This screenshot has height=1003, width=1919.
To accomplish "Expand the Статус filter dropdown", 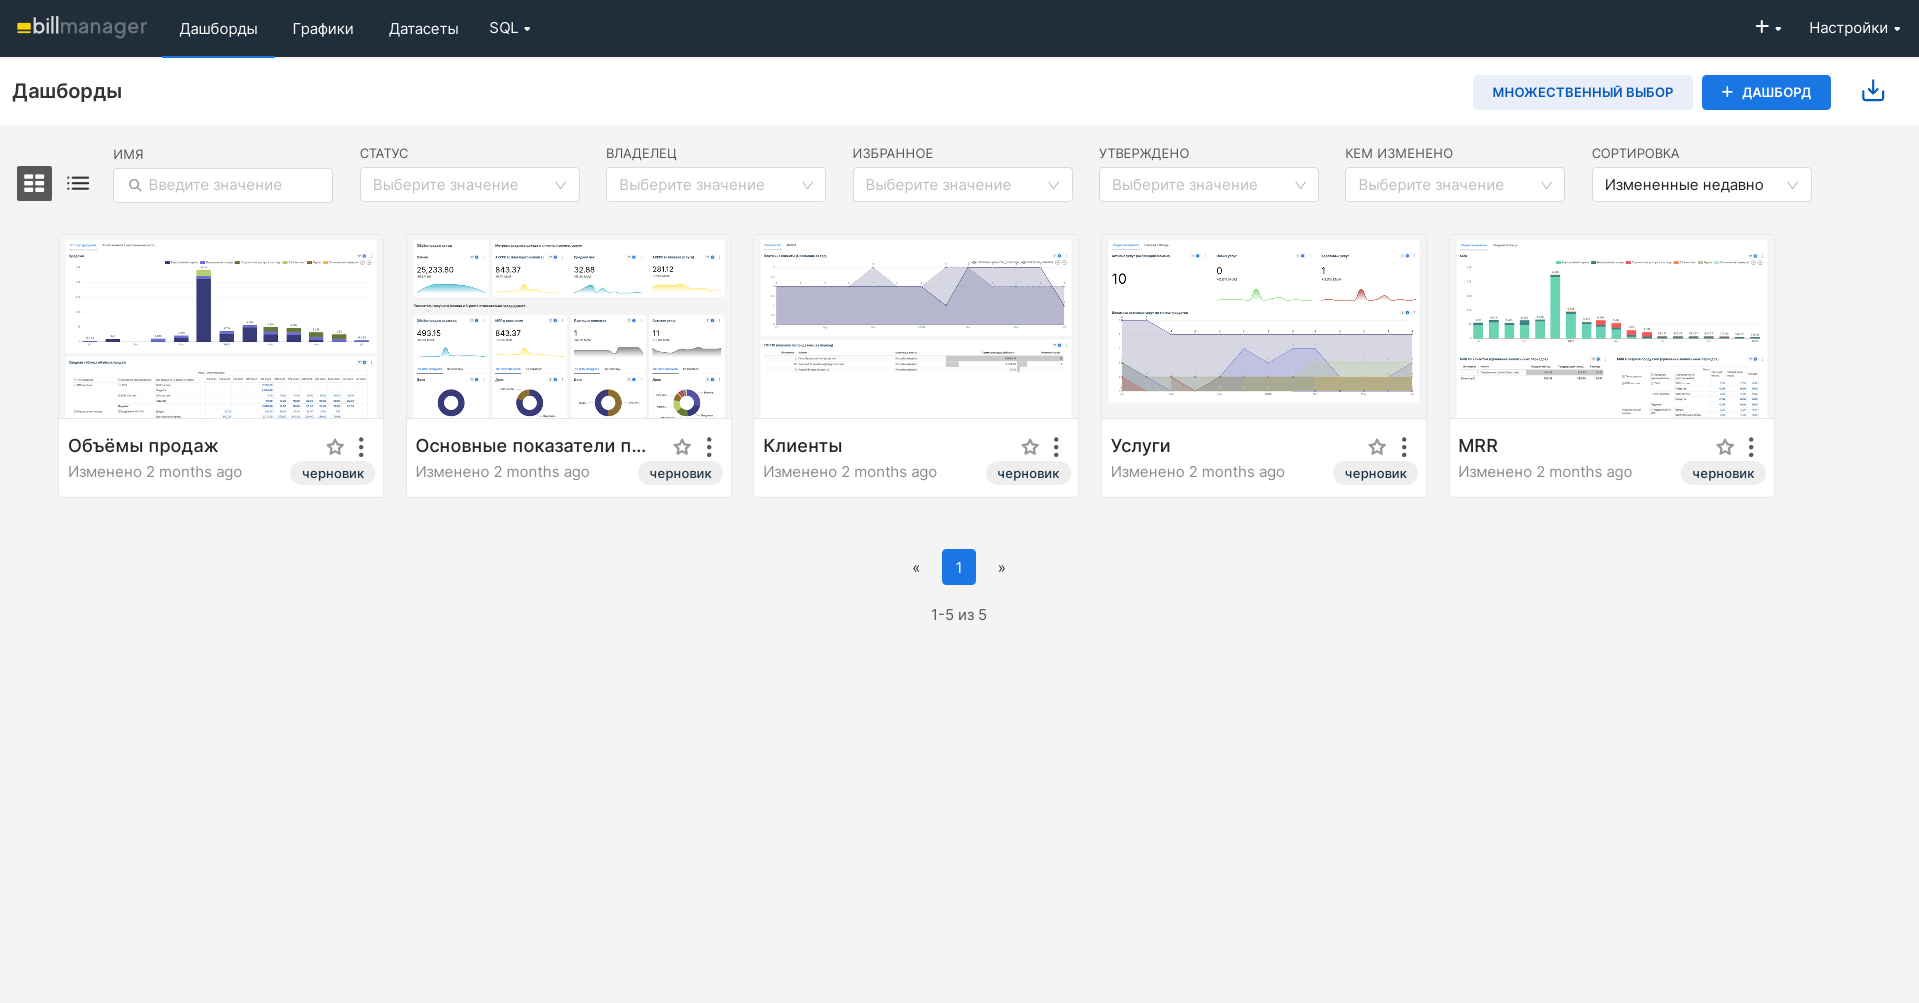I will 469,185.
